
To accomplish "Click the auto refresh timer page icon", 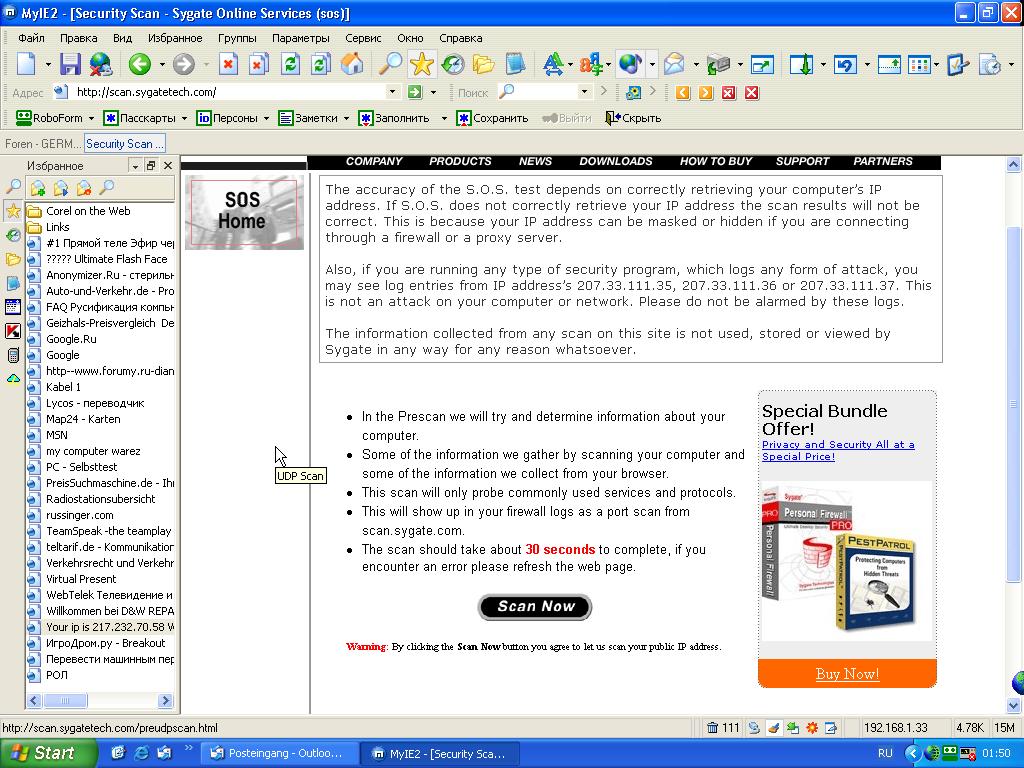I will [x=990, y=64].
